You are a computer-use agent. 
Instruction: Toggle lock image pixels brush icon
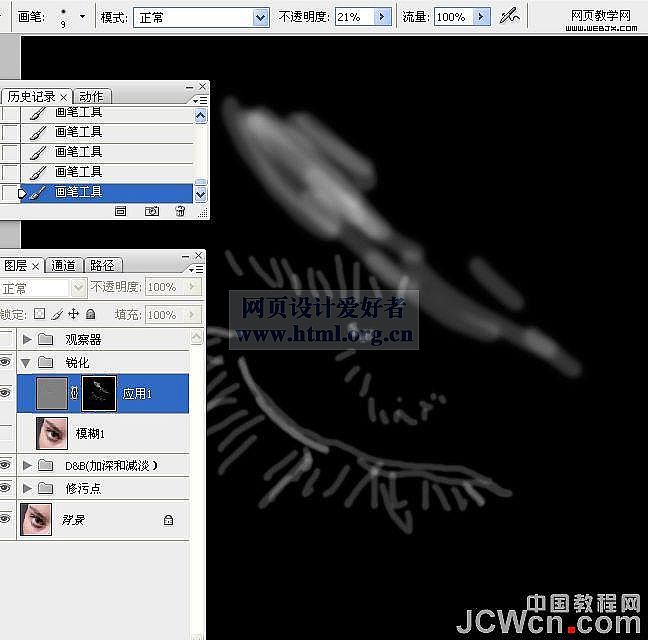pyautogui.click(x=57, y=314)
